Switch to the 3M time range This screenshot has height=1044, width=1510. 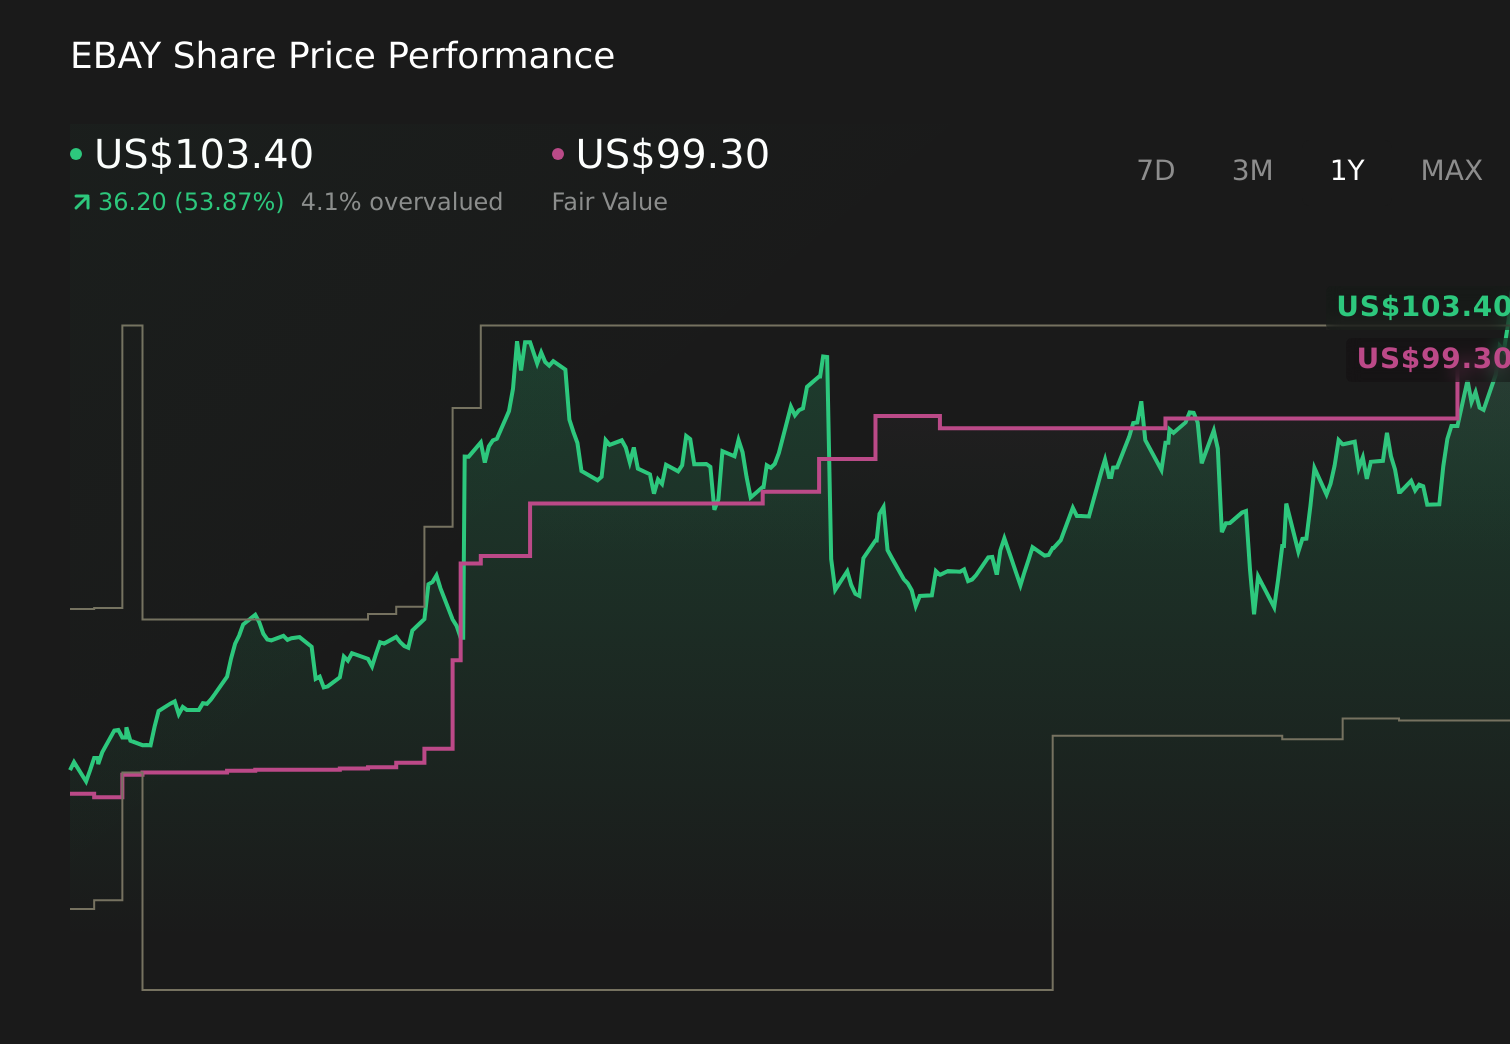1252,170
